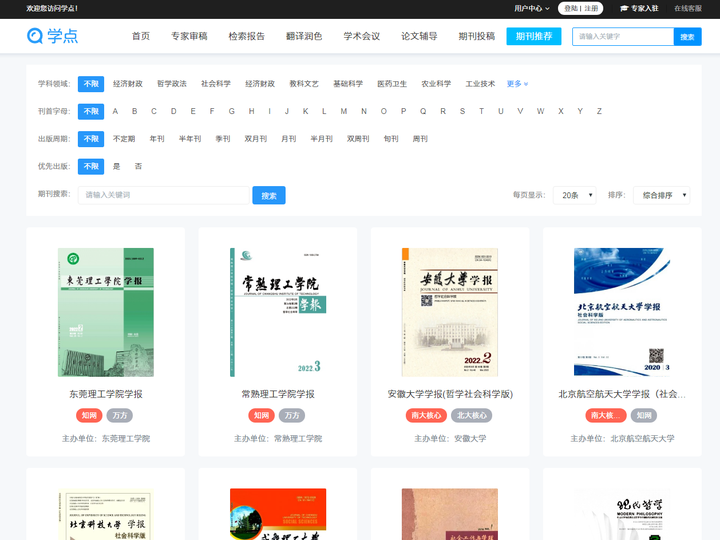Filter by 周刊 publication cycle
720x540 pixels.
pos(420,139)
